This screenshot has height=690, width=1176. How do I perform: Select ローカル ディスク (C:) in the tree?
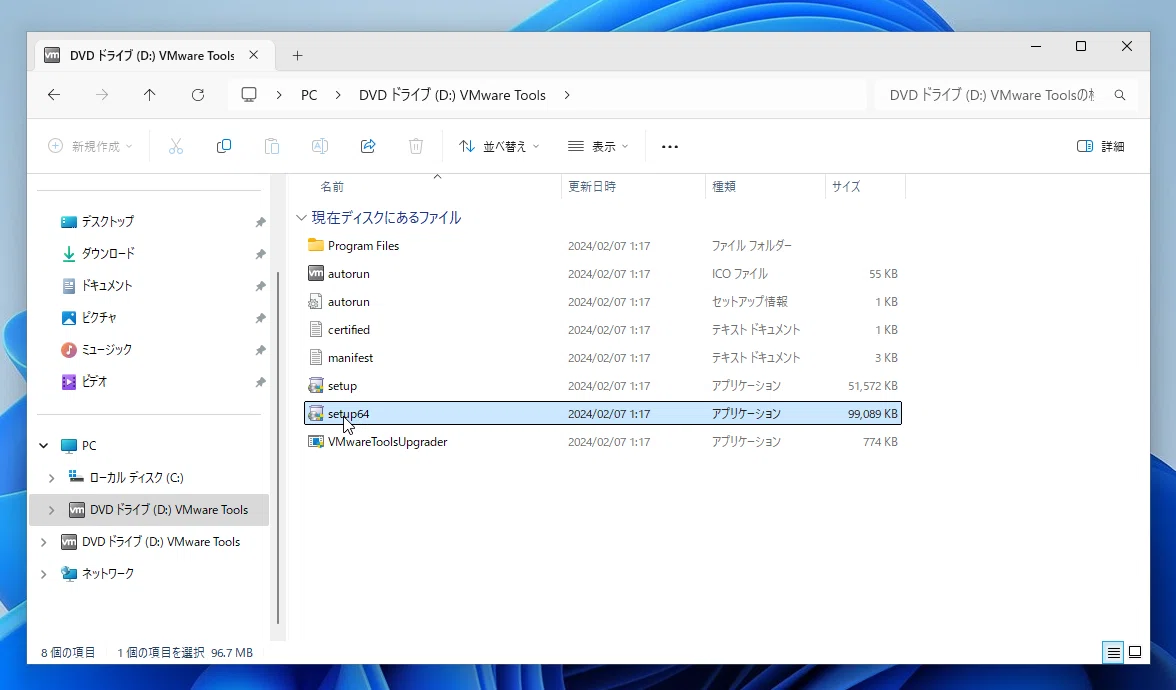click(x=136, y=478)
